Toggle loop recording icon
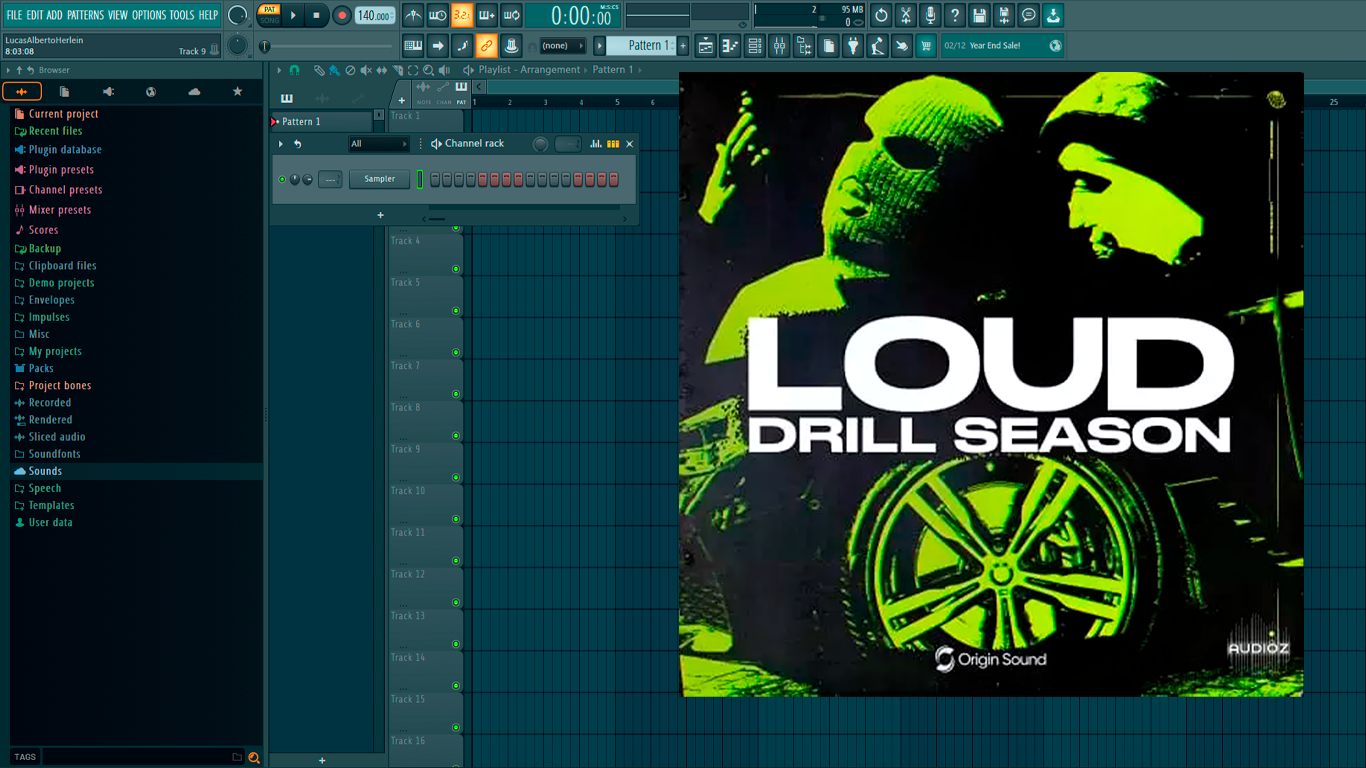 511,15
